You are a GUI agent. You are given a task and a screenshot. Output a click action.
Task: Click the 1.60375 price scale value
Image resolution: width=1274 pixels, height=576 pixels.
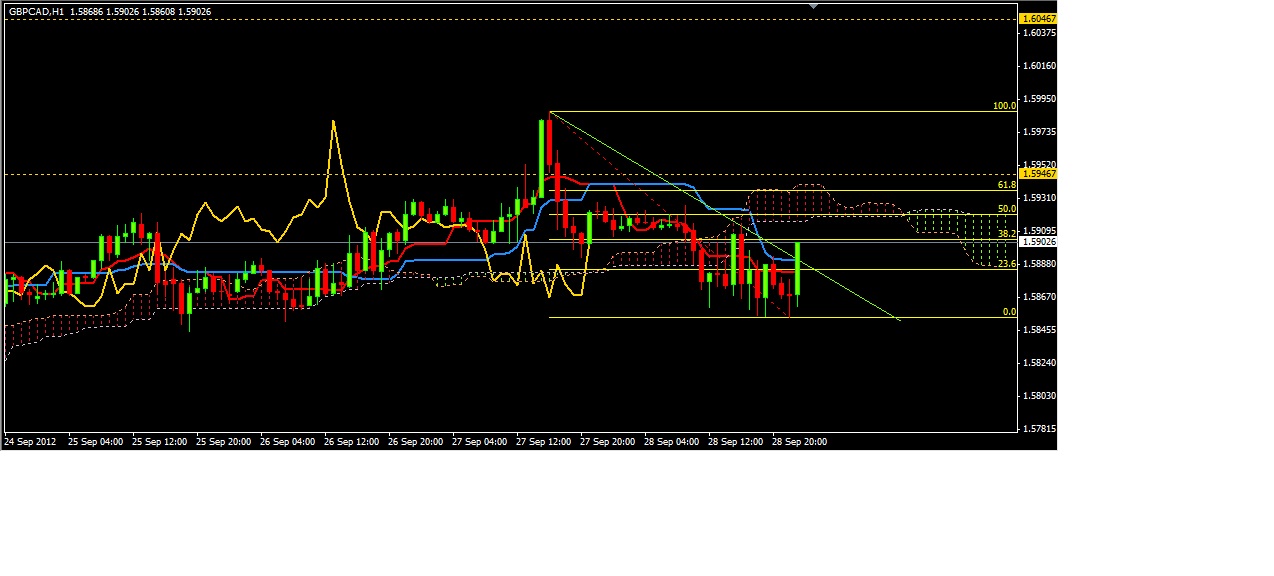(1041, 33)
